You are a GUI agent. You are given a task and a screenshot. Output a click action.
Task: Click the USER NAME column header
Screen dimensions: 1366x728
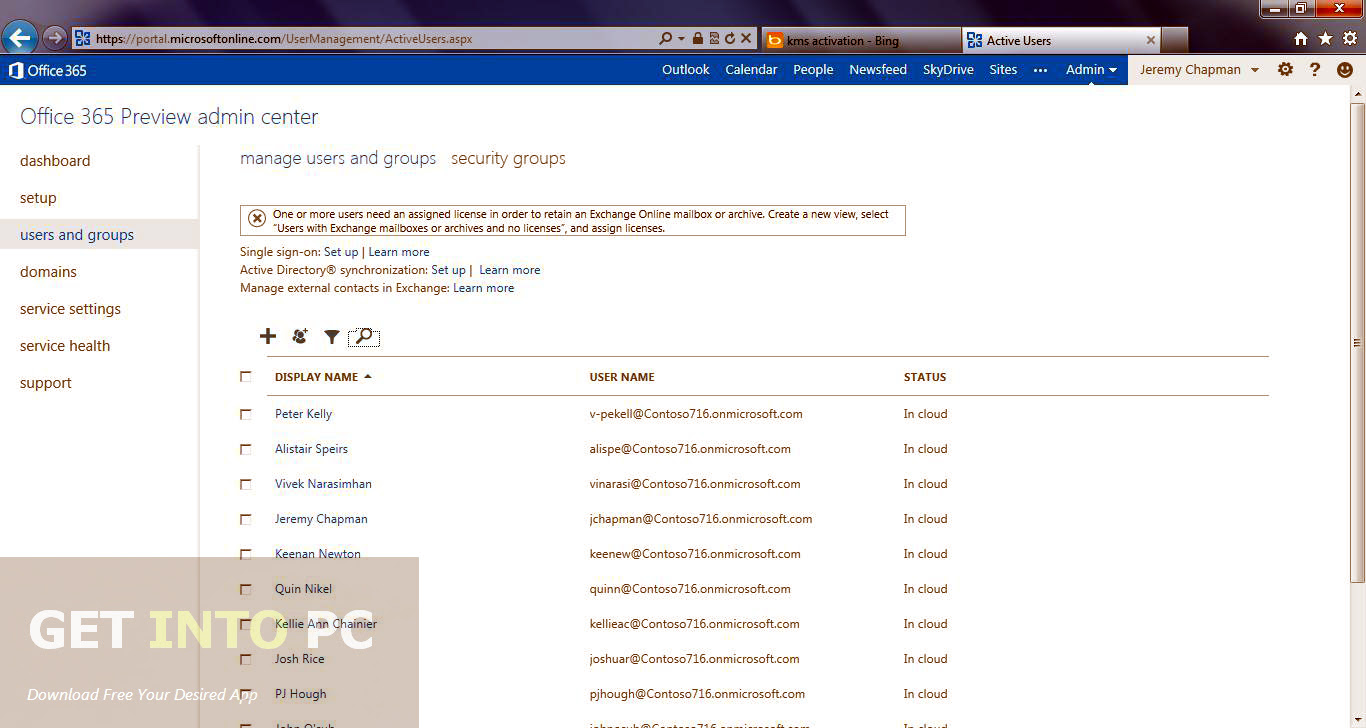click(x=622, y=377)
